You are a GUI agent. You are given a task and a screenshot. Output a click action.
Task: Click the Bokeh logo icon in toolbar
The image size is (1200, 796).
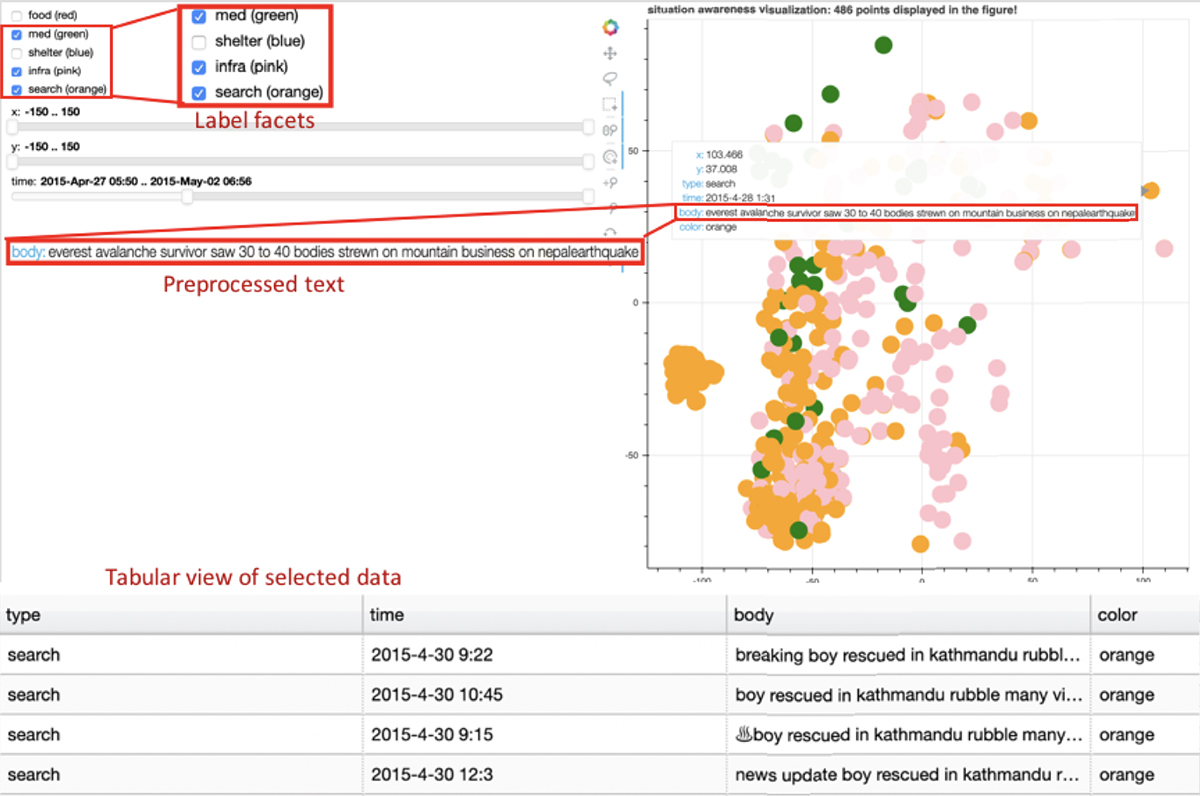tap(609, 27)
